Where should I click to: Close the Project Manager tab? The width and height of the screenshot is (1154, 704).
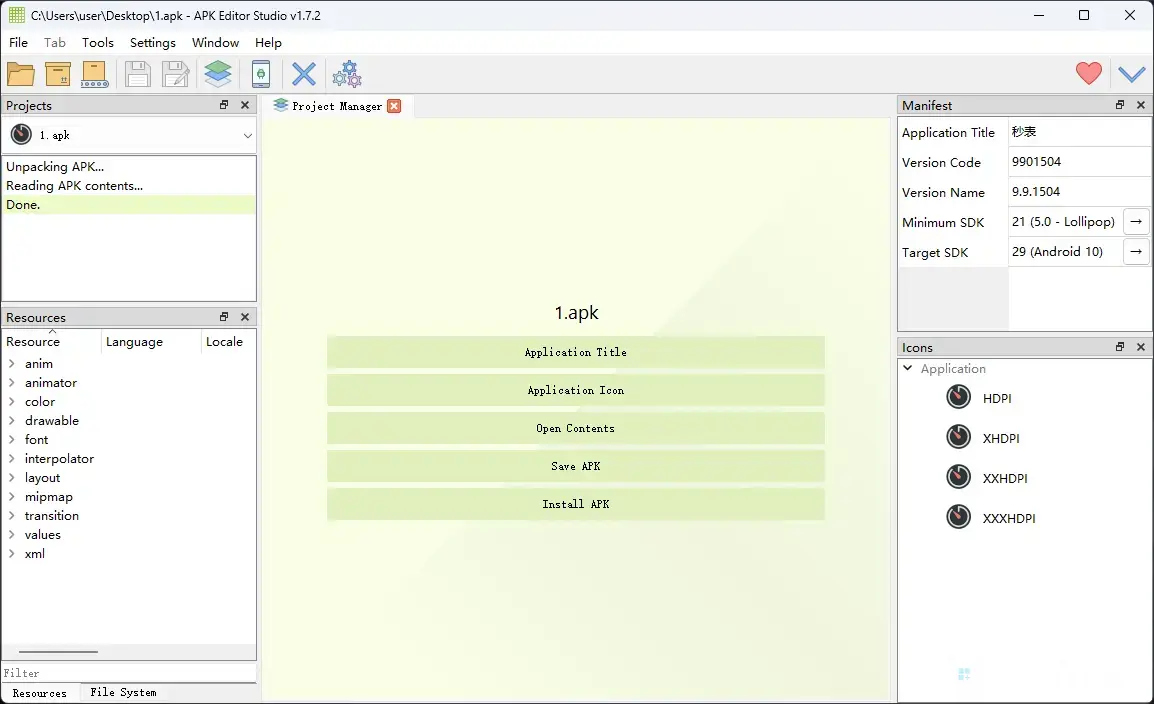tap(394, 106)
